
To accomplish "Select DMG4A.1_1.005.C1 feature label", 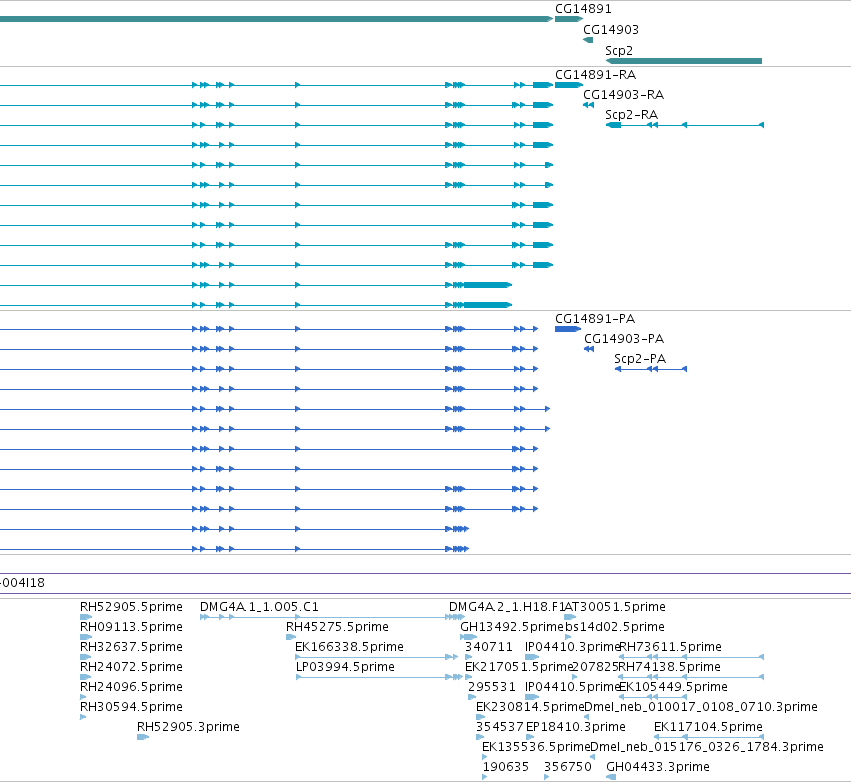I will click(x=259, y=607).
